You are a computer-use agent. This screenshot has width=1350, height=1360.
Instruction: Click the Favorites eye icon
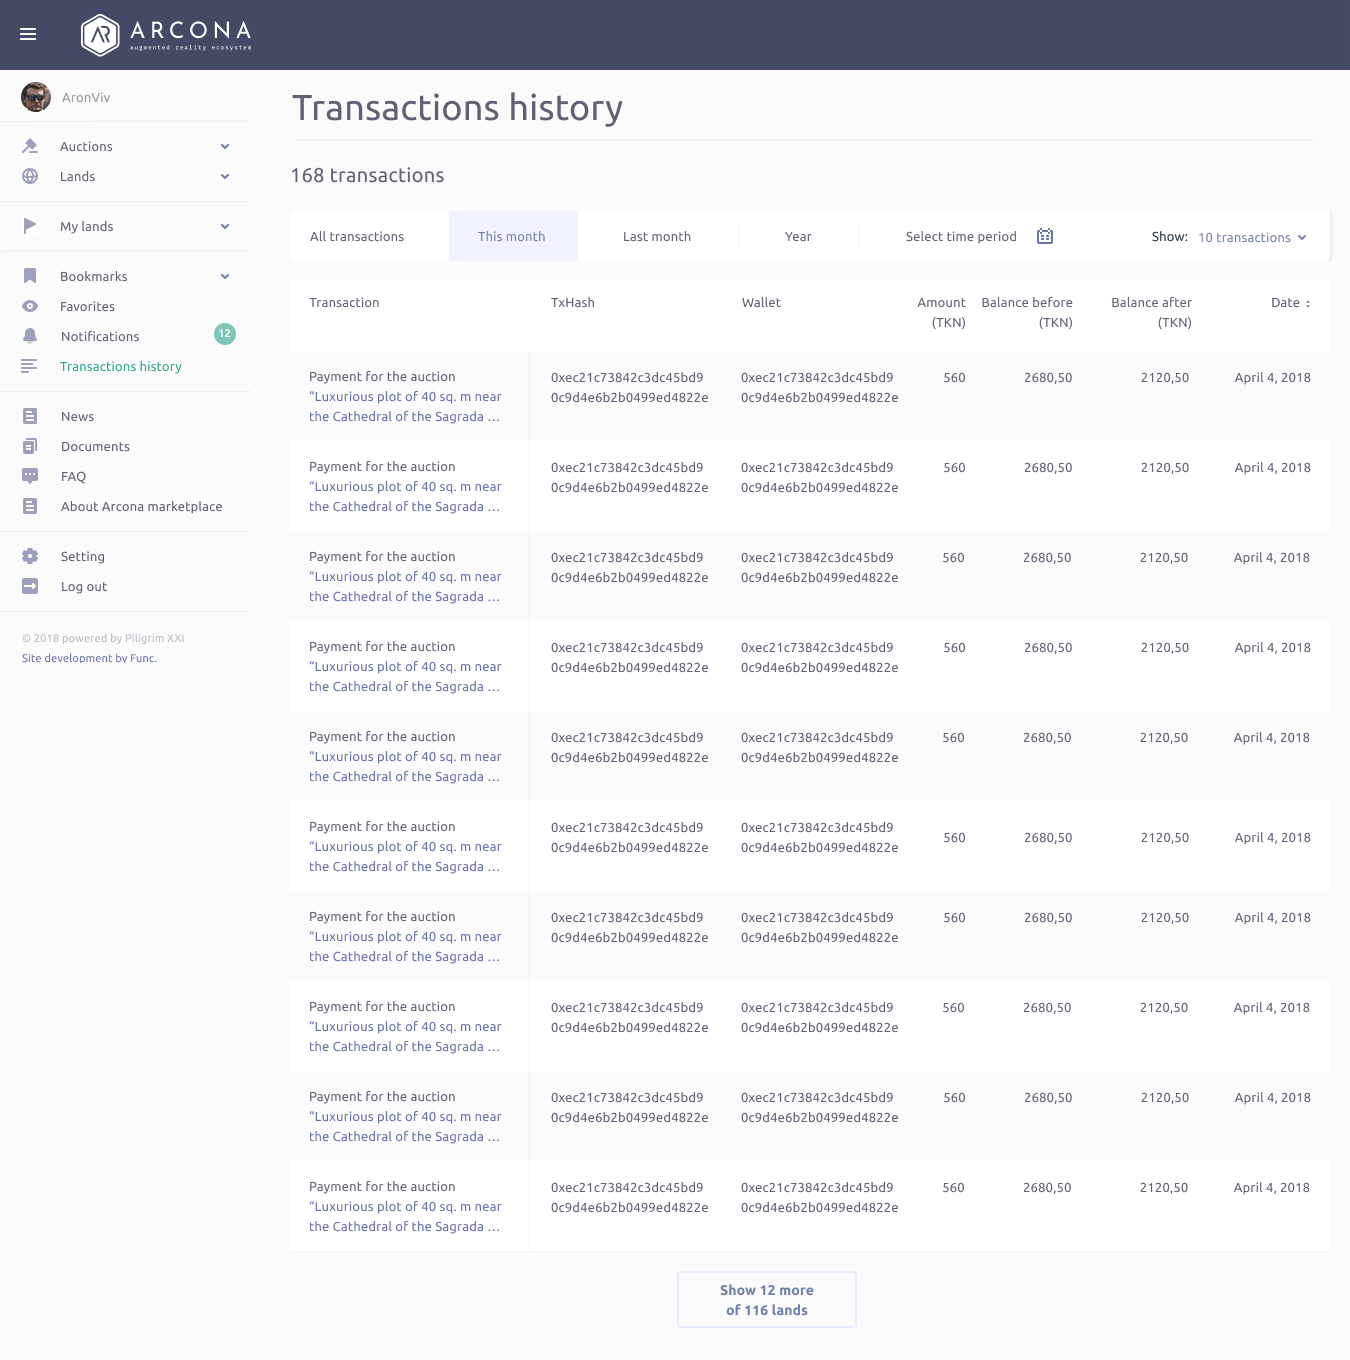[x=30, y=306]
